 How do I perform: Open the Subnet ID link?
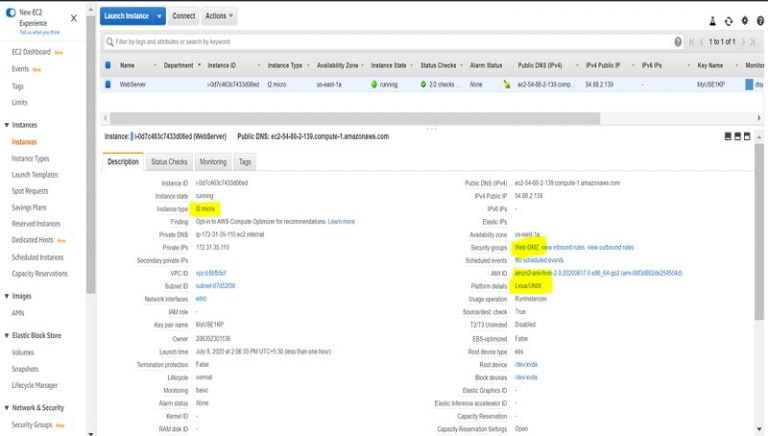tap(216, 286)
